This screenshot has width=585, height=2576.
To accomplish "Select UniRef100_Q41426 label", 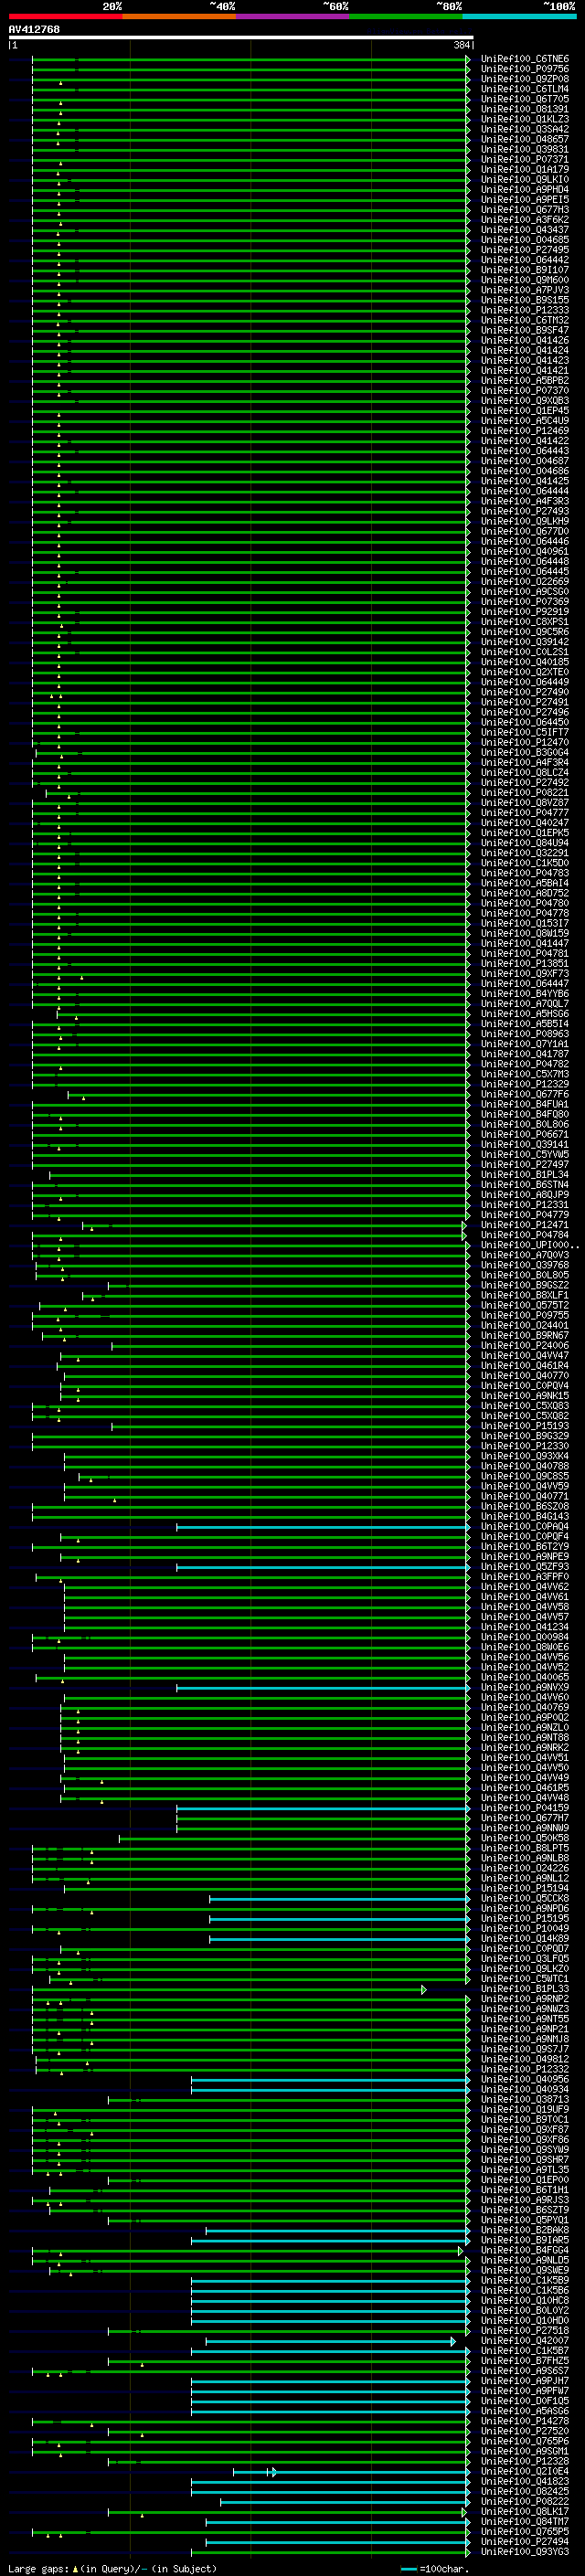I will pos(525,340).
